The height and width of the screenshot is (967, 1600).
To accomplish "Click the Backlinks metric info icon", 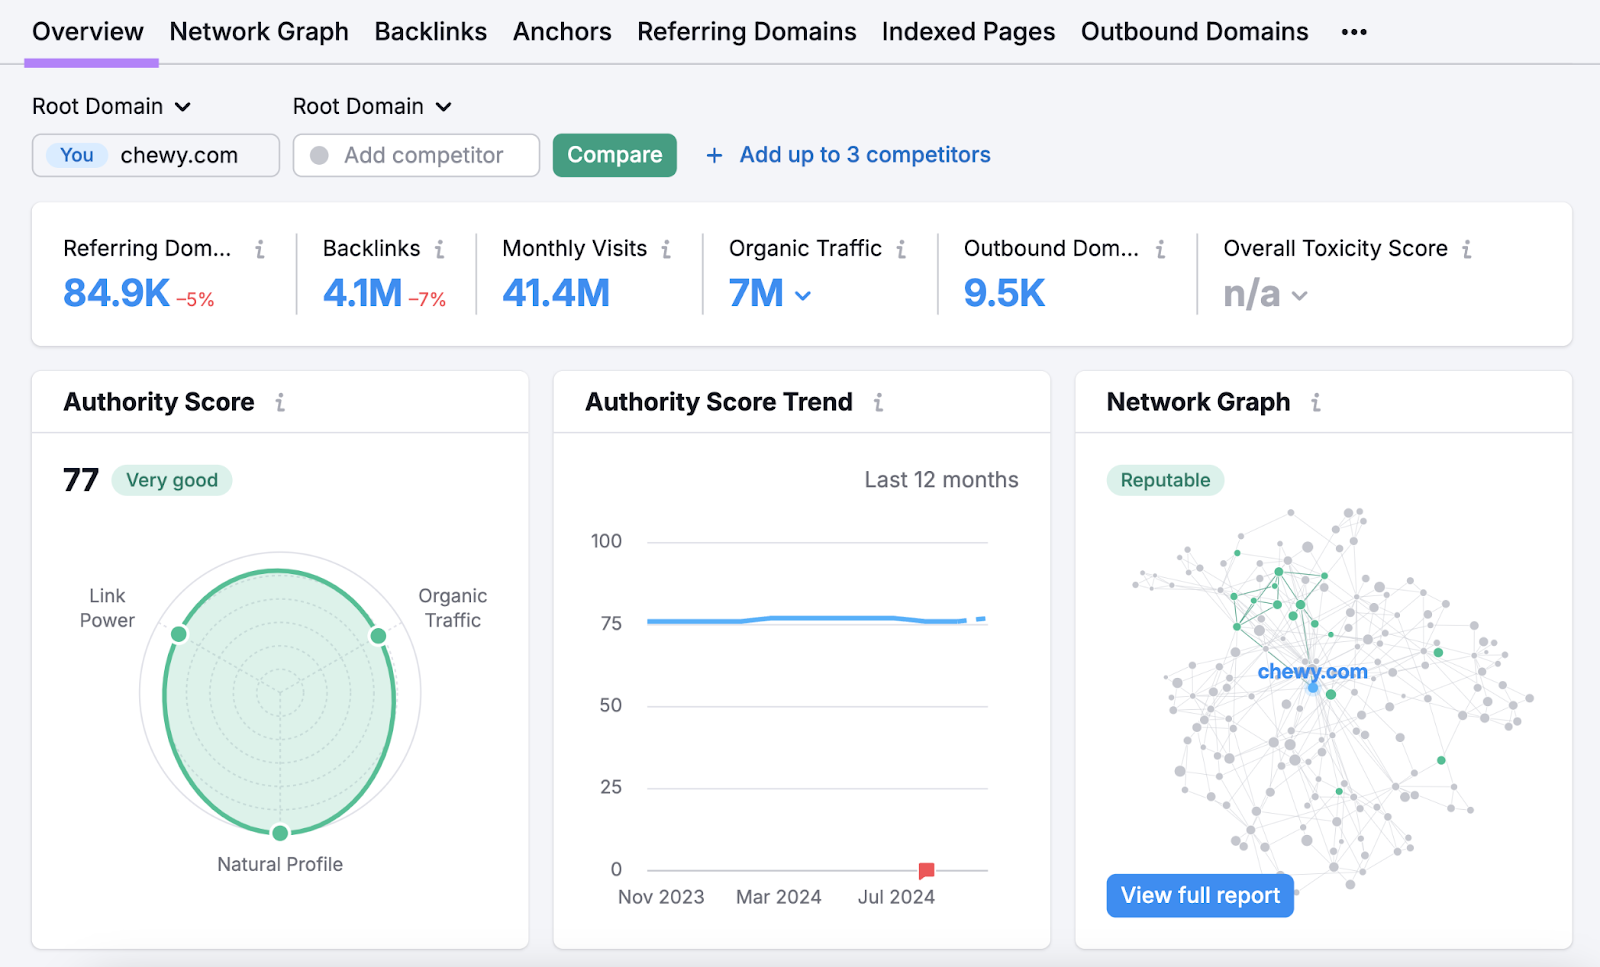I will (x=438, y=248).
